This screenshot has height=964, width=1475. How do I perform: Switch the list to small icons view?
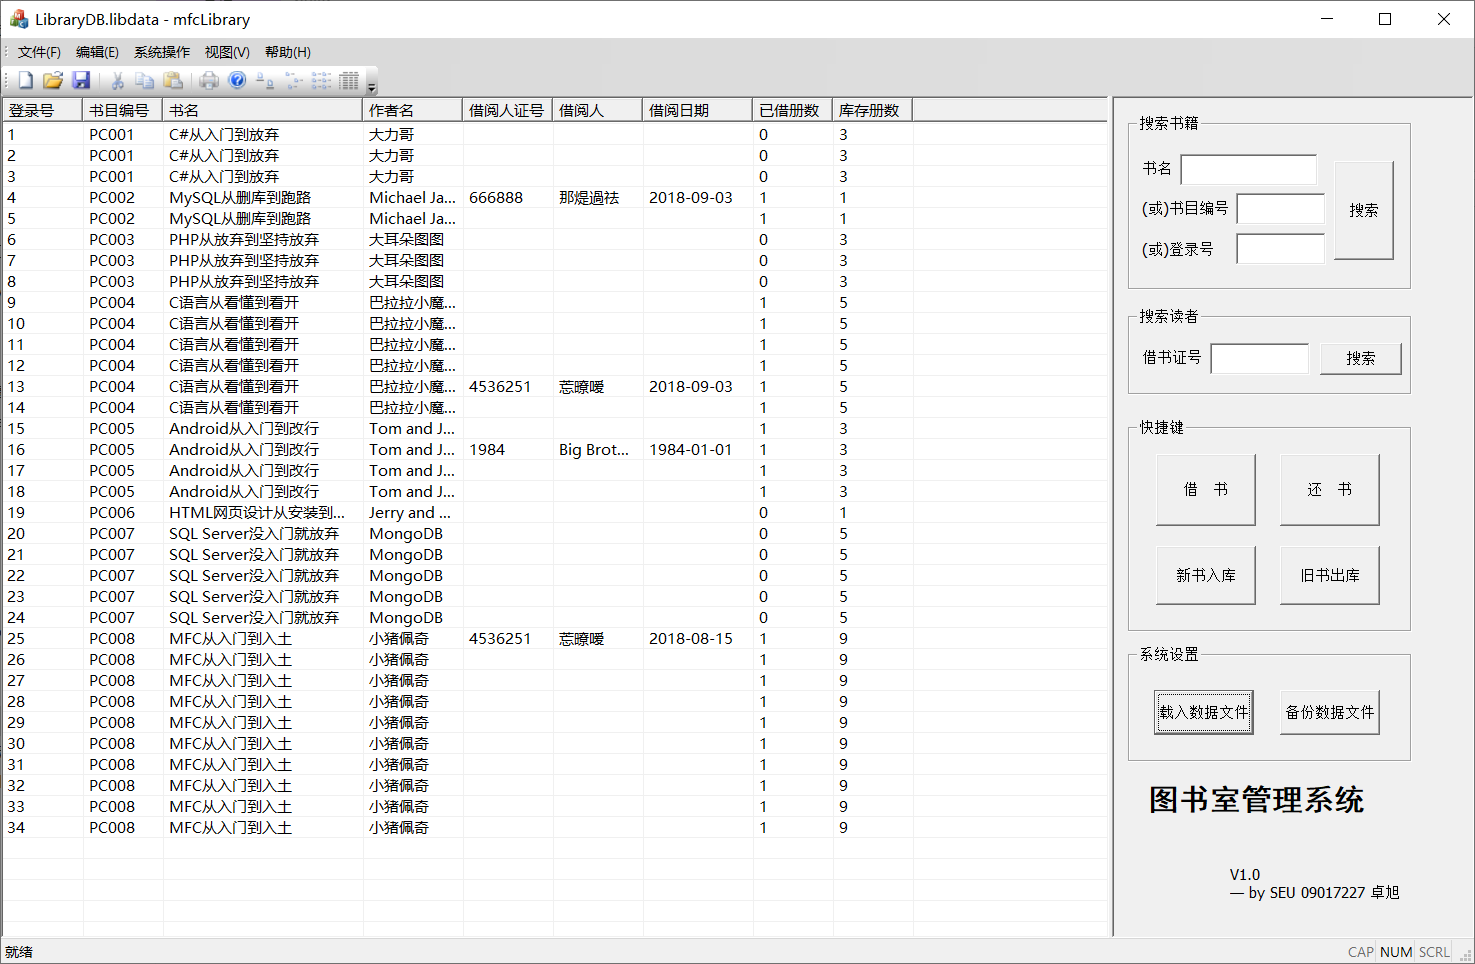[x=294, y=80]
